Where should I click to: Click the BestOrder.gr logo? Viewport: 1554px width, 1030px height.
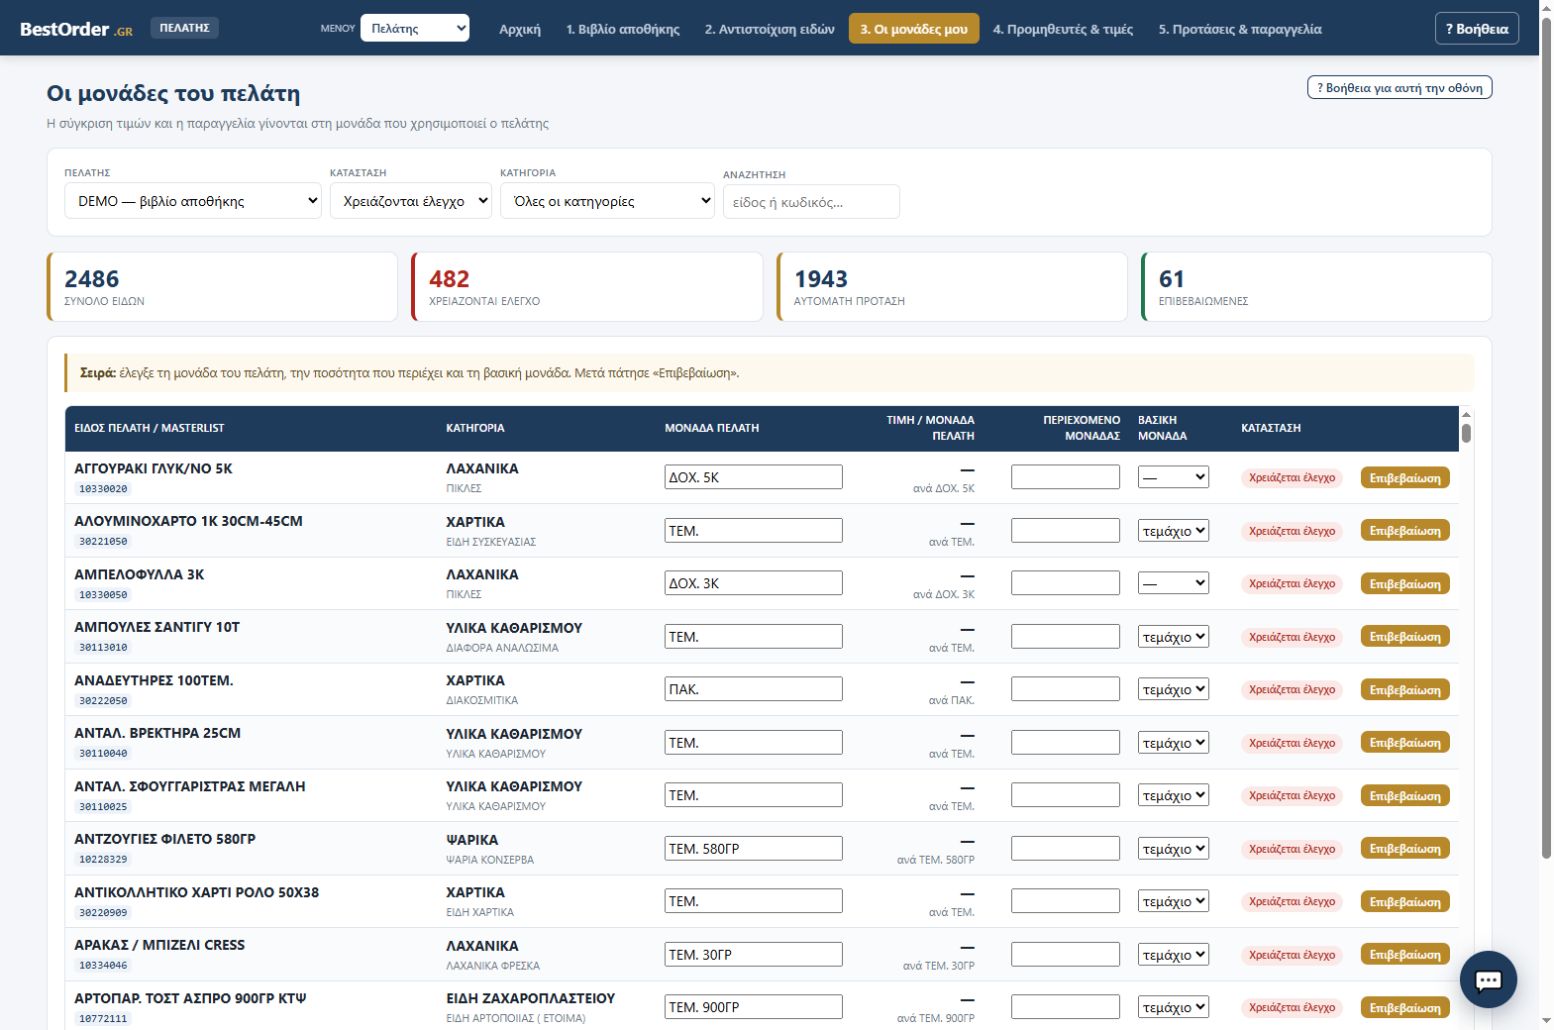76,29
